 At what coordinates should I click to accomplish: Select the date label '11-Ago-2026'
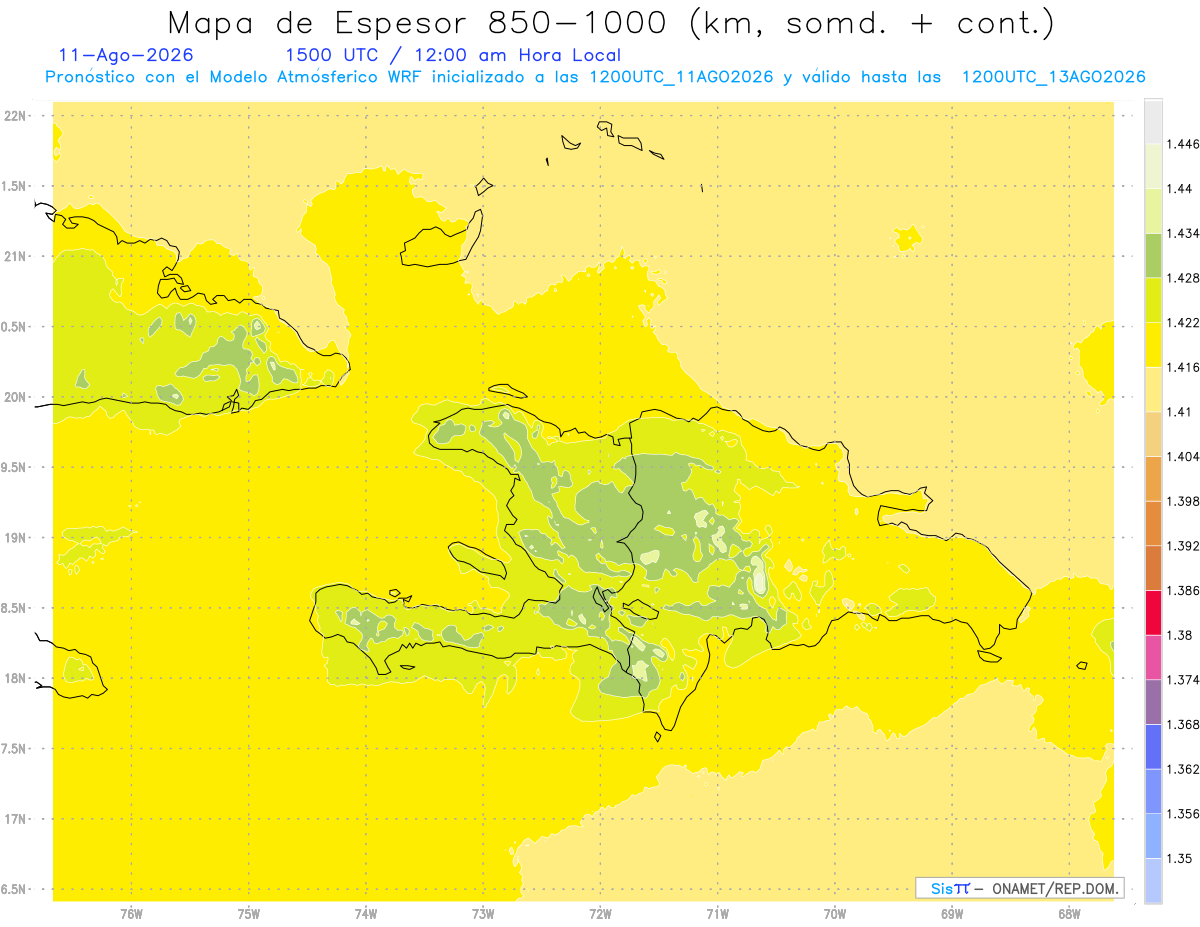(126, 56)
